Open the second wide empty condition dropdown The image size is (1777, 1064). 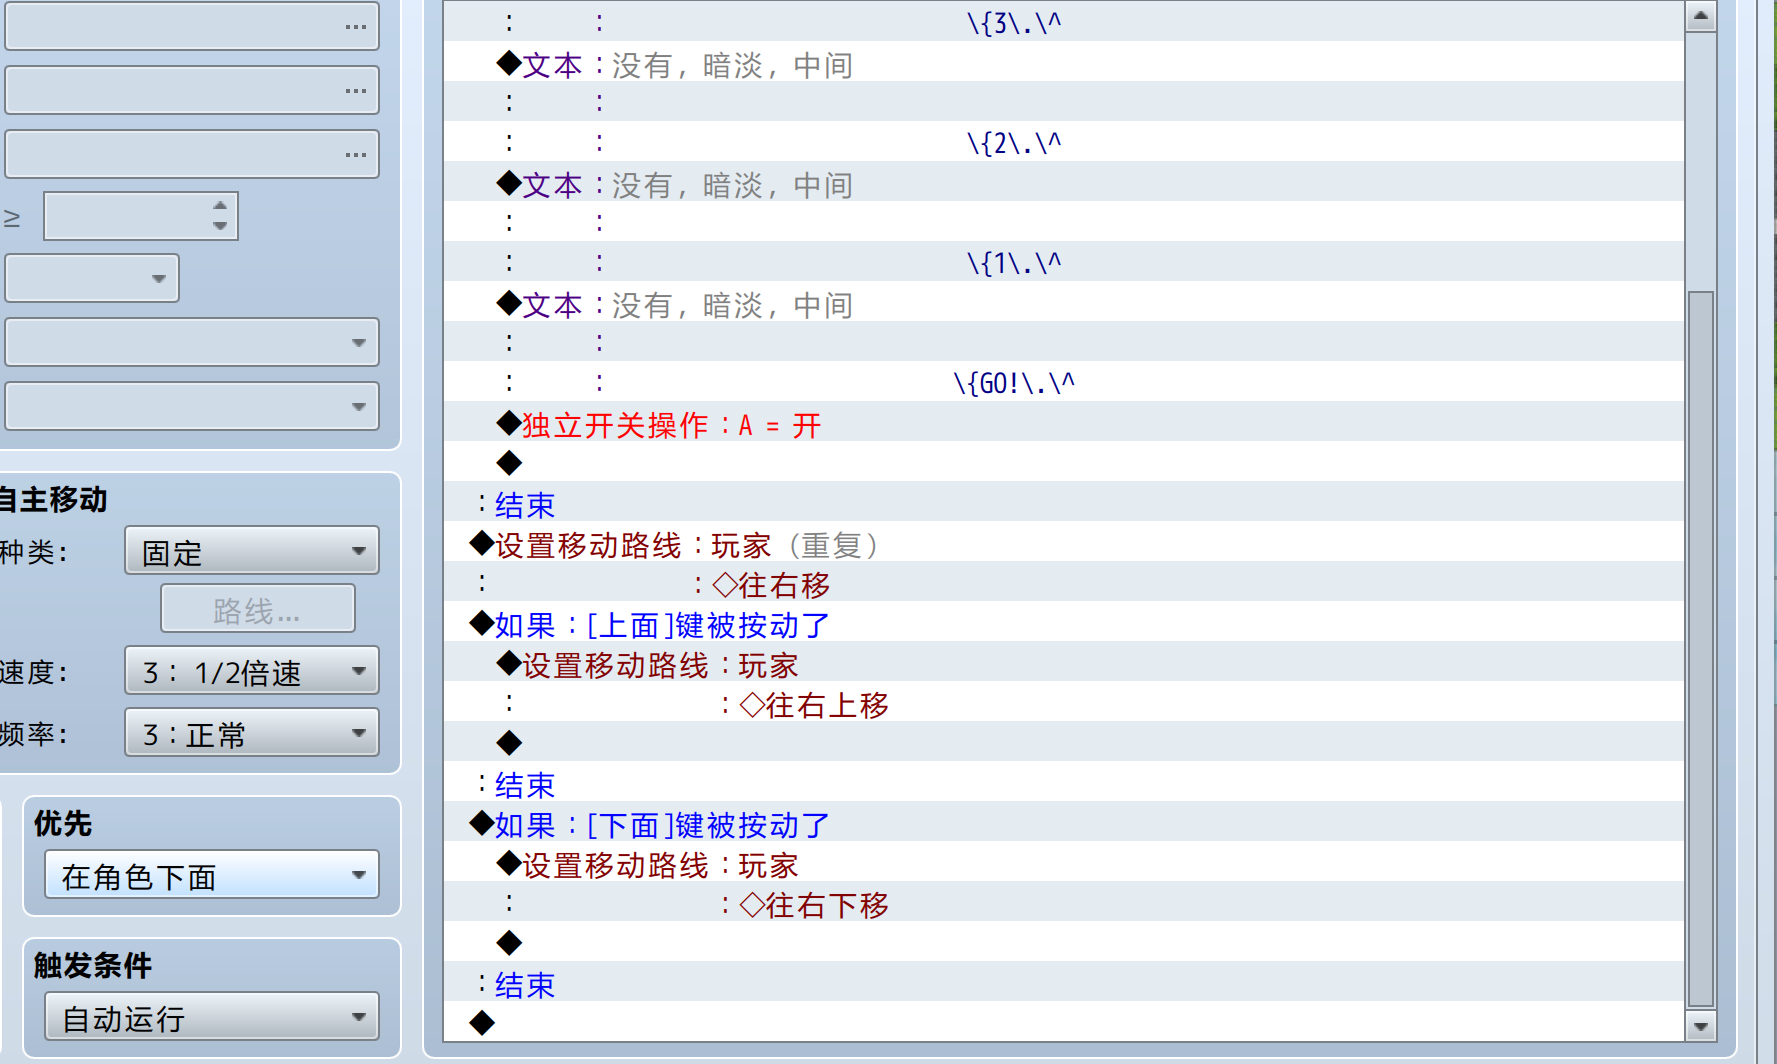(192, 406)
